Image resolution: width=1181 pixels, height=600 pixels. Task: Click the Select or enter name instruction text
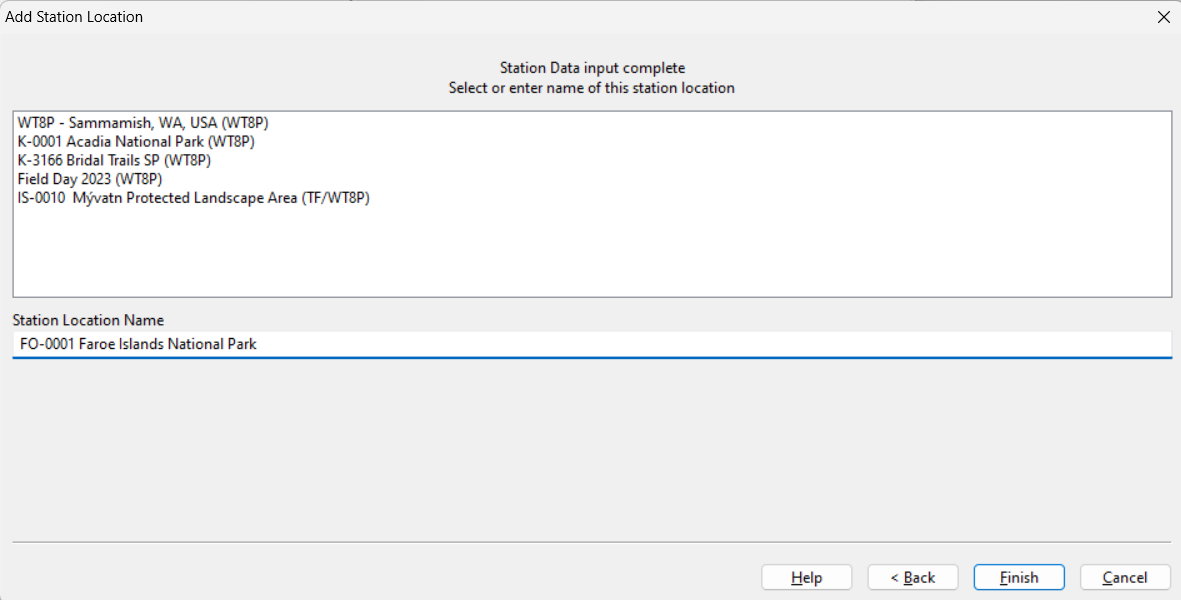coord(592,88)
